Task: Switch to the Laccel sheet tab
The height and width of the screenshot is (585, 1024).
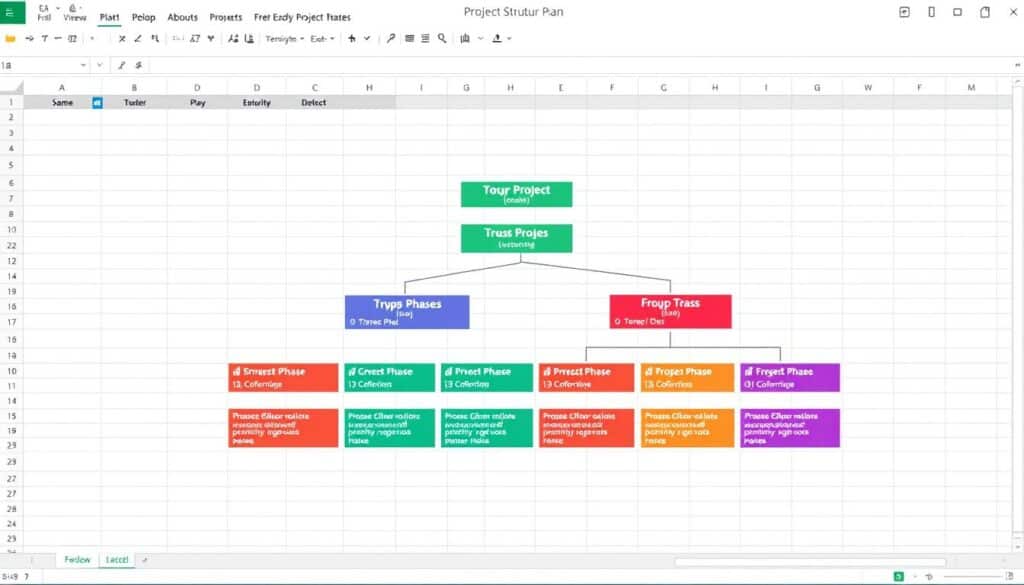Action: 117,560
